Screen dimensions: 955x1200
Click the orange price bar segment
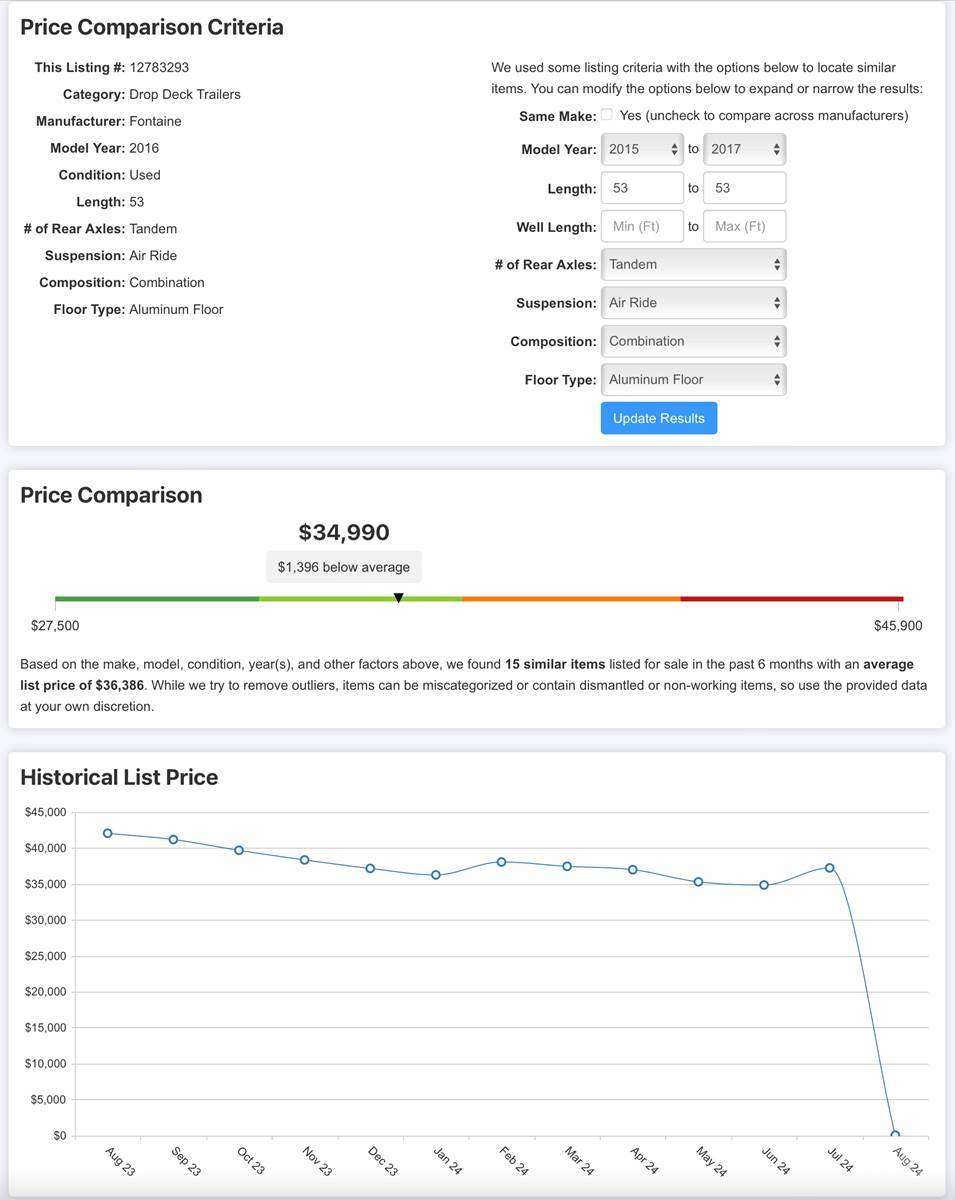(571, 599)
